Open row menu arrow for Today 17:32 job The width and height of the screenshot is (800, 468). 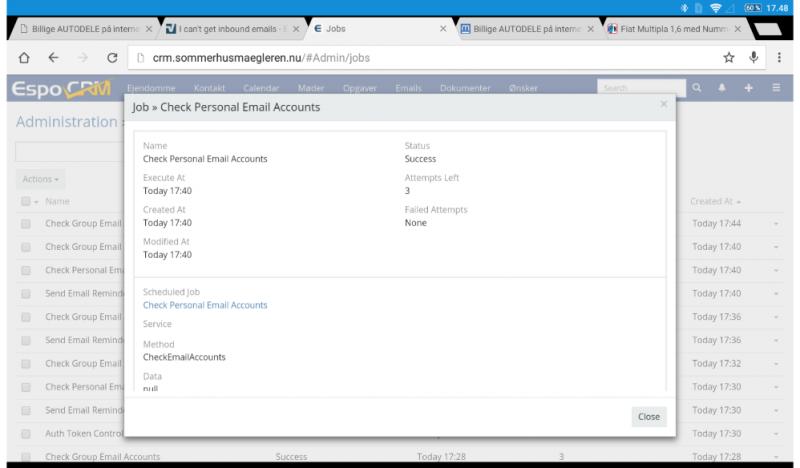tap(775, 364)
